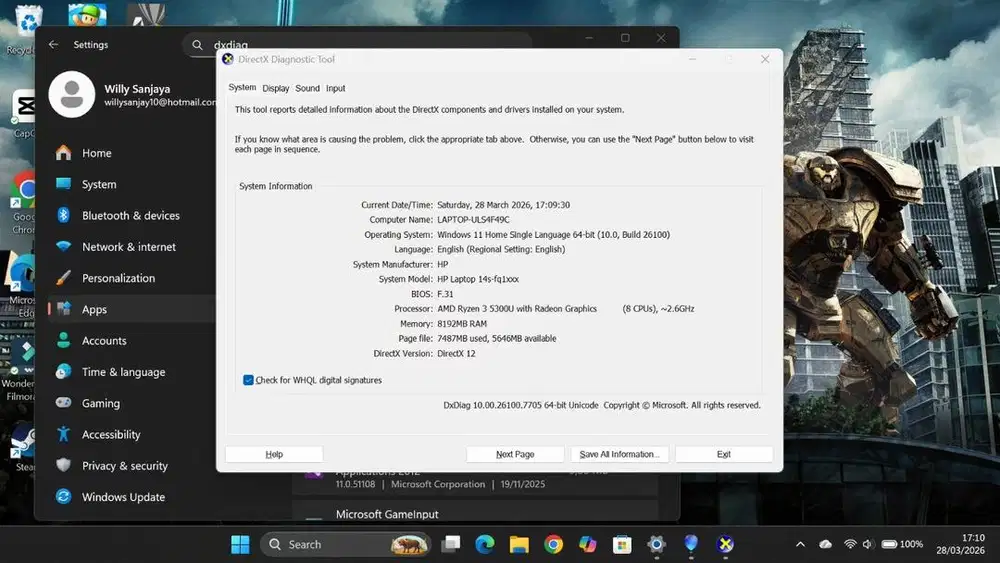
Task: Select the Google Chrome desktop shortcut
Action: click(23, 203)
